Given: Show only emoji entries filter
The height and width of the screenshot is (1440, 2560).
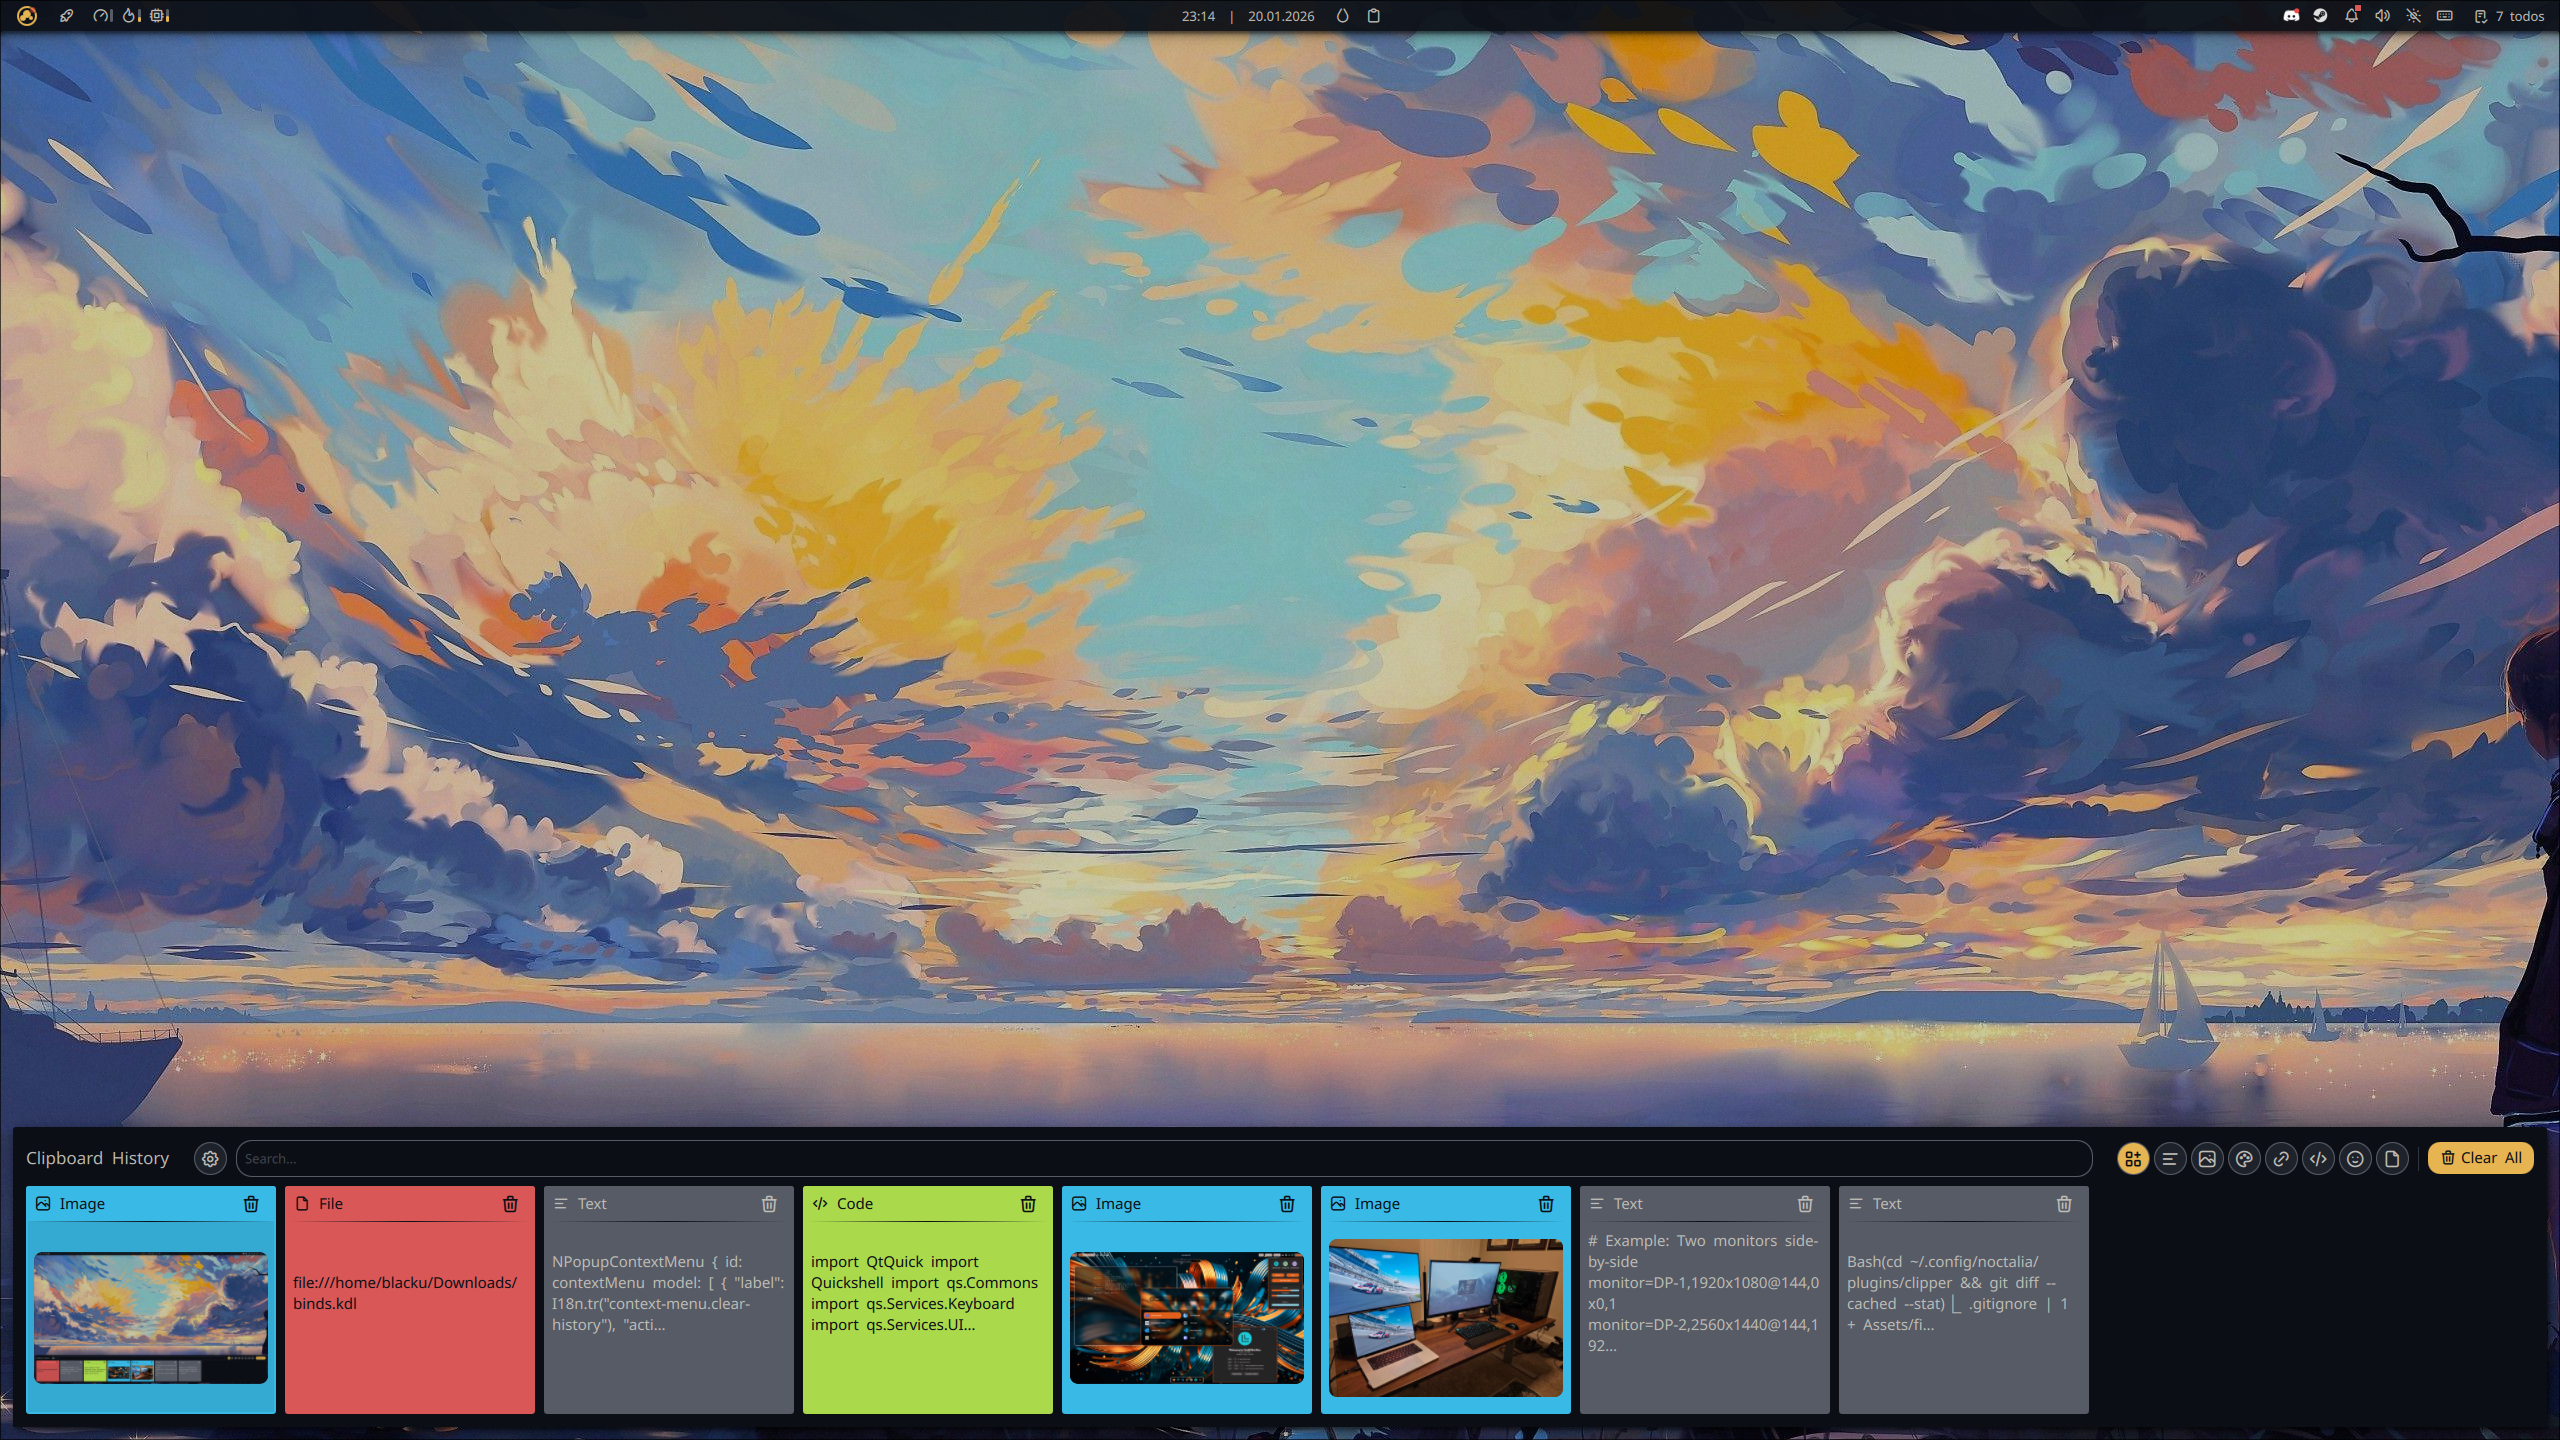Looking at the screenshot, I should click(x=2355, y=1158).
